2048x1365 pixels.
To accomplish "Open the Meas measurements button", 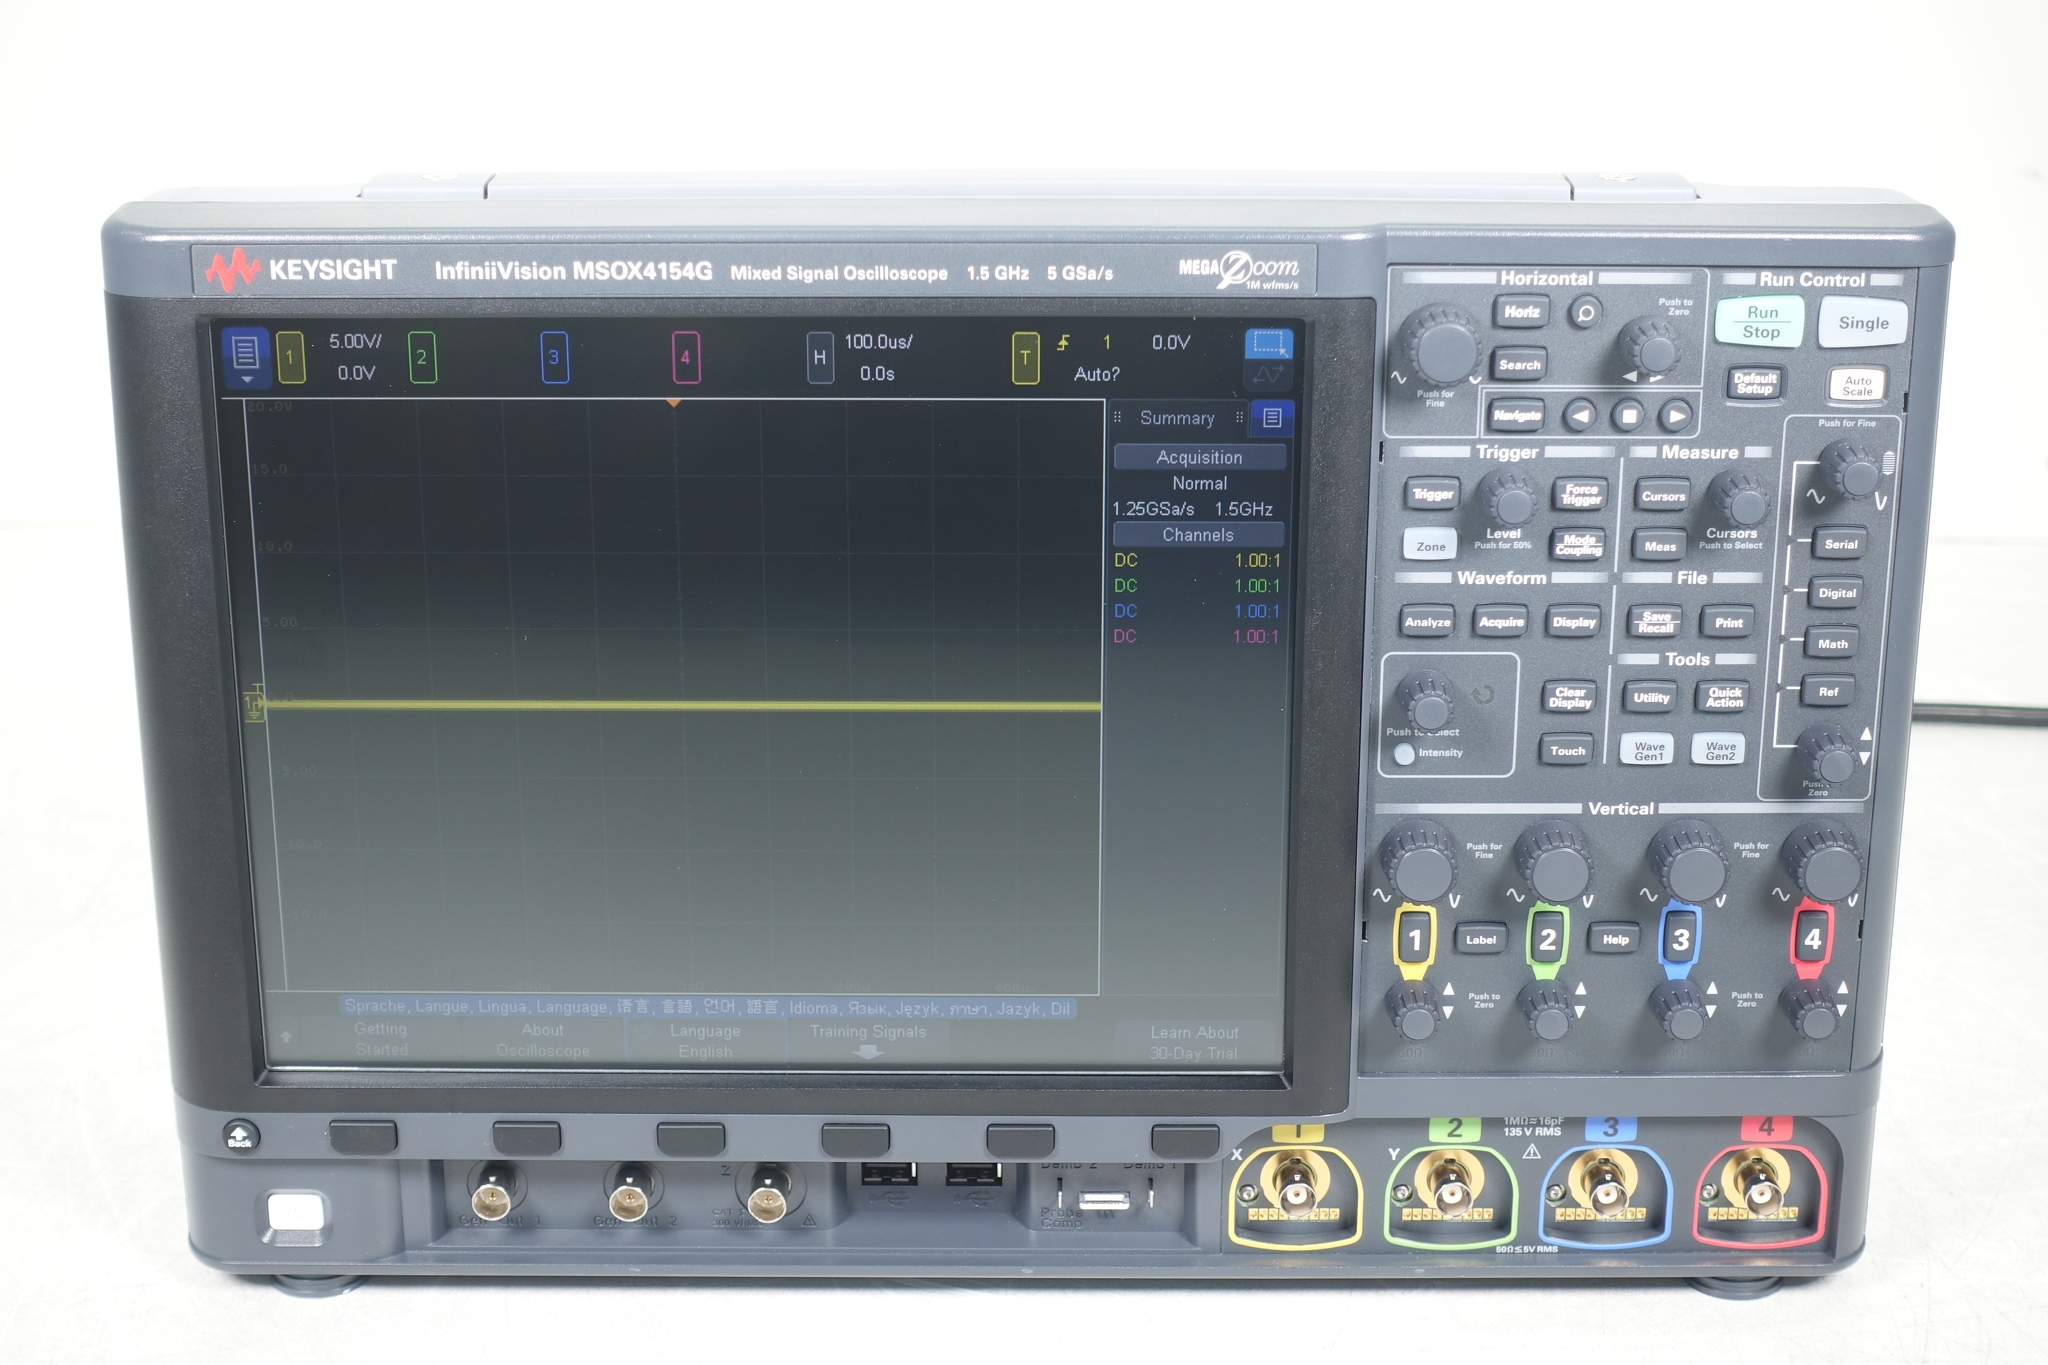I will tap(1660, 546).
